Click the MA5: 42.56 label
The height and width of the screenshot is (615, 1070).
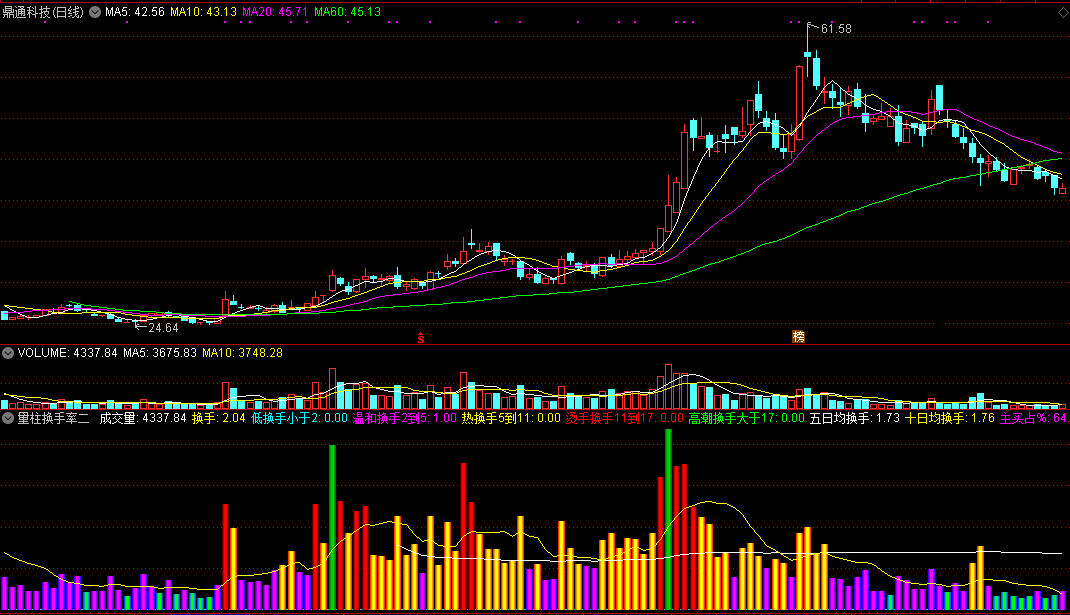(135, 12)
